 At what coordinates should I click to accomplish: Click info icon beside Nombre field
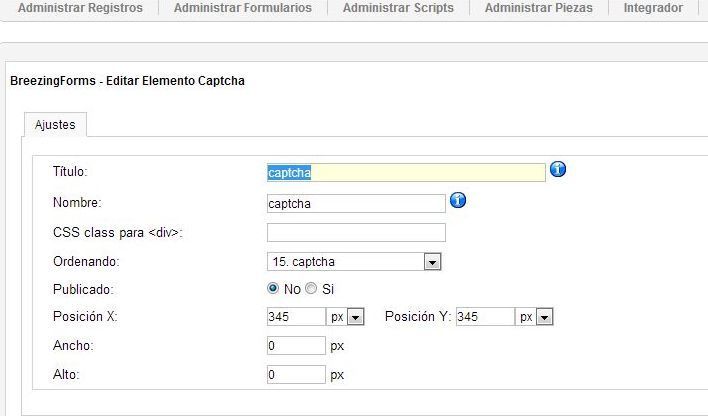[458, 200]
